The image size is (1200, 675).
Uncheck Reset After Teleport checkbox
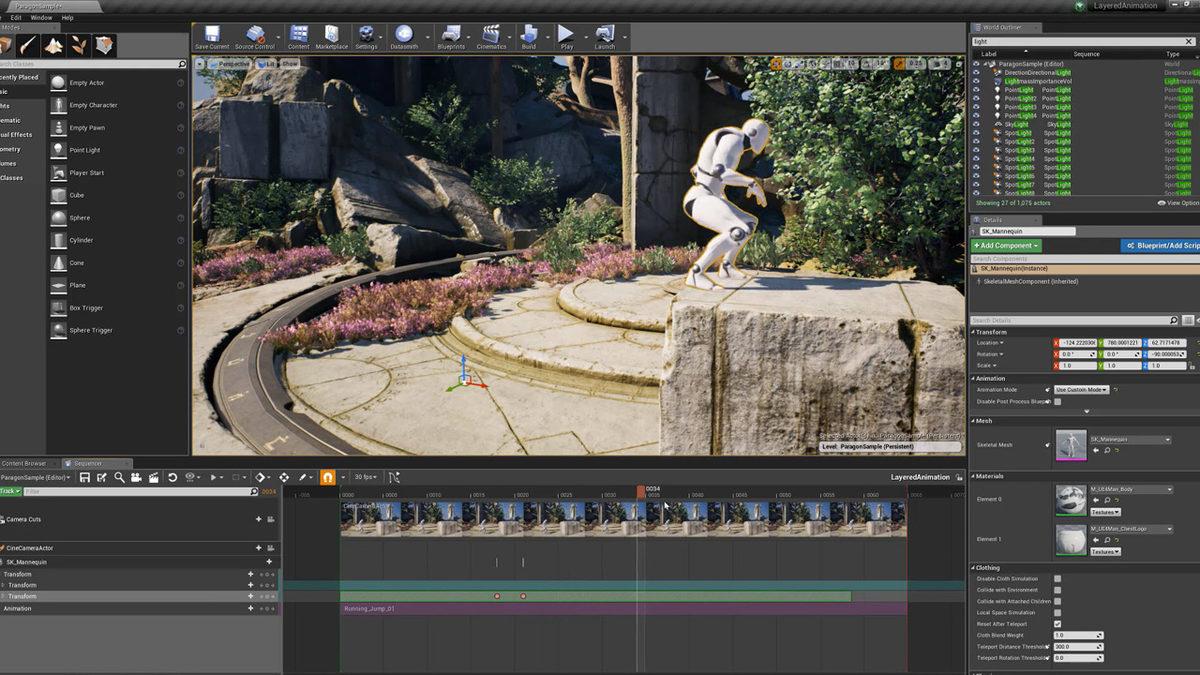click(1057, 624)
